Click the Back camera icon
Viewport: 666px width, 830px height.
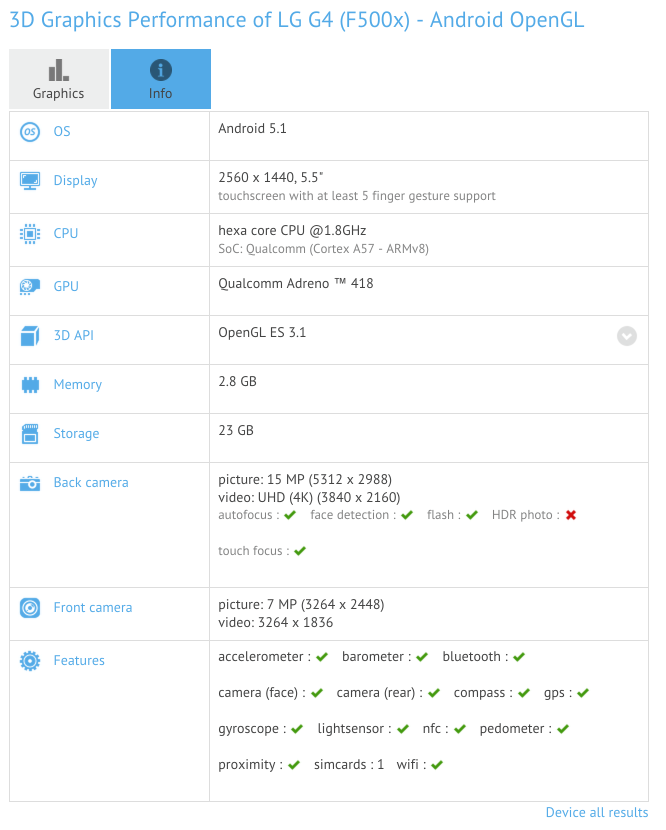coord(30,483)
